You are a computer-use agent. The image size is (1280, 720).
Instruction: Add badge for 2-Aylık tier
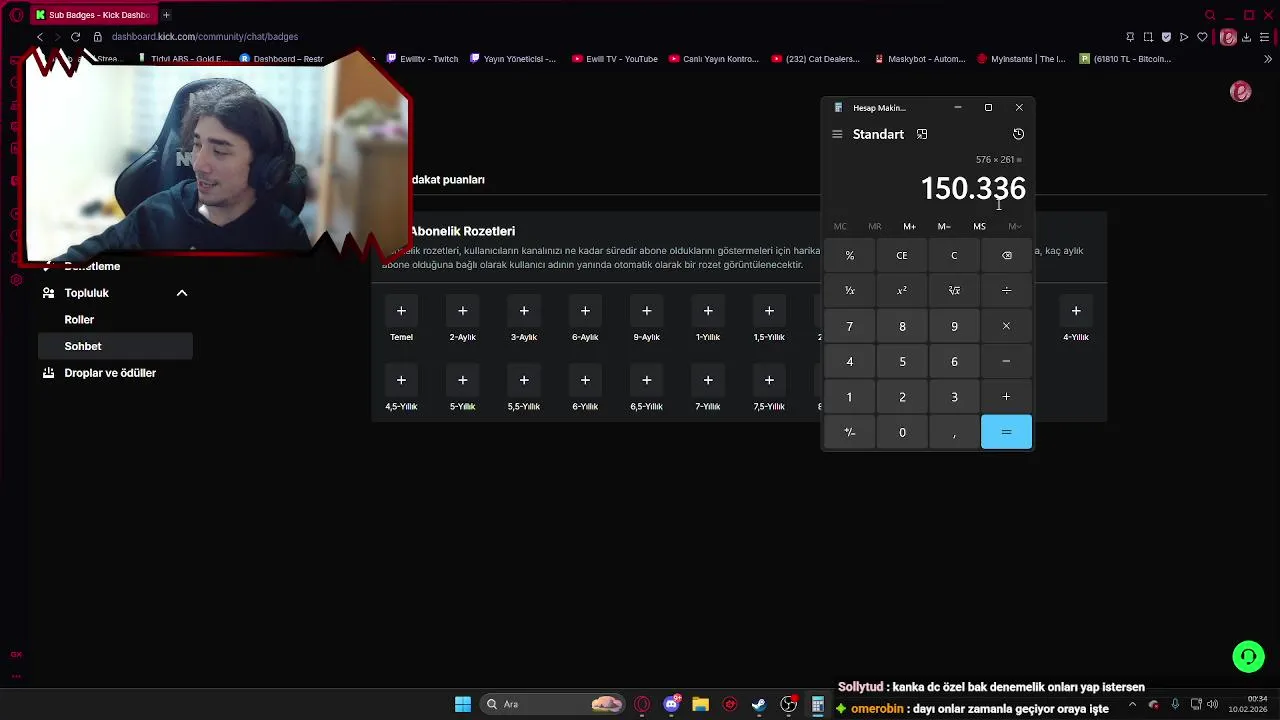point(462,311)
